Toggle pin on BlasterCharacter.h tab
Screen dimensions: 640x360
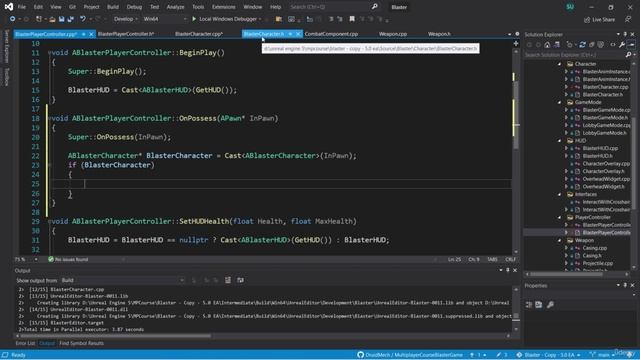point(290,34)
